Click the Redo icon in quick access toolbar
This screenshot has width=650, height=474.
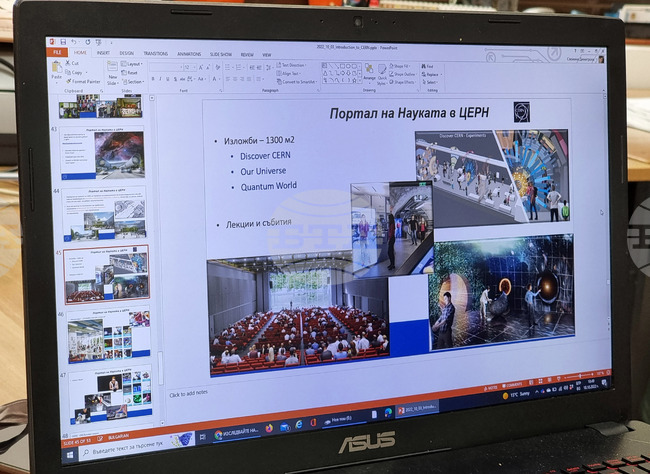point(88,42)
